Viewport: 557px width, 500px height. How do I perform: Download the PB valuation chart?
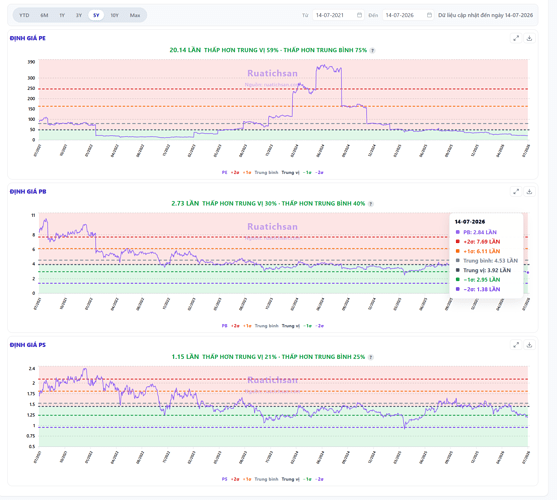tap(529, 191)
